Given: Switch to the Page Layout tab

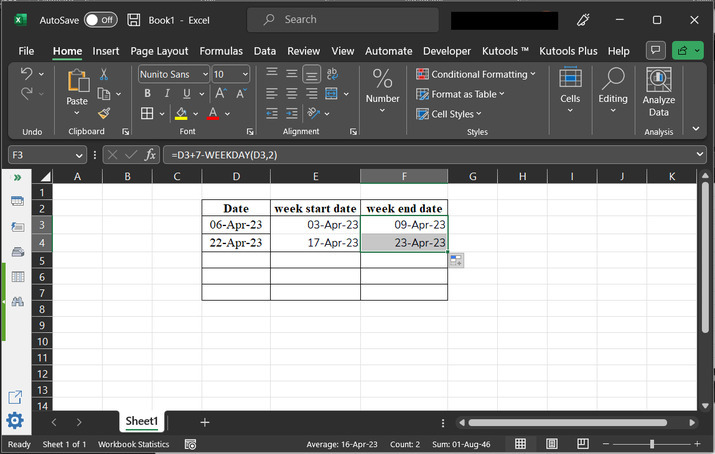Looking at the screenshot, I should pyautogui.click(x=159, y=51).
